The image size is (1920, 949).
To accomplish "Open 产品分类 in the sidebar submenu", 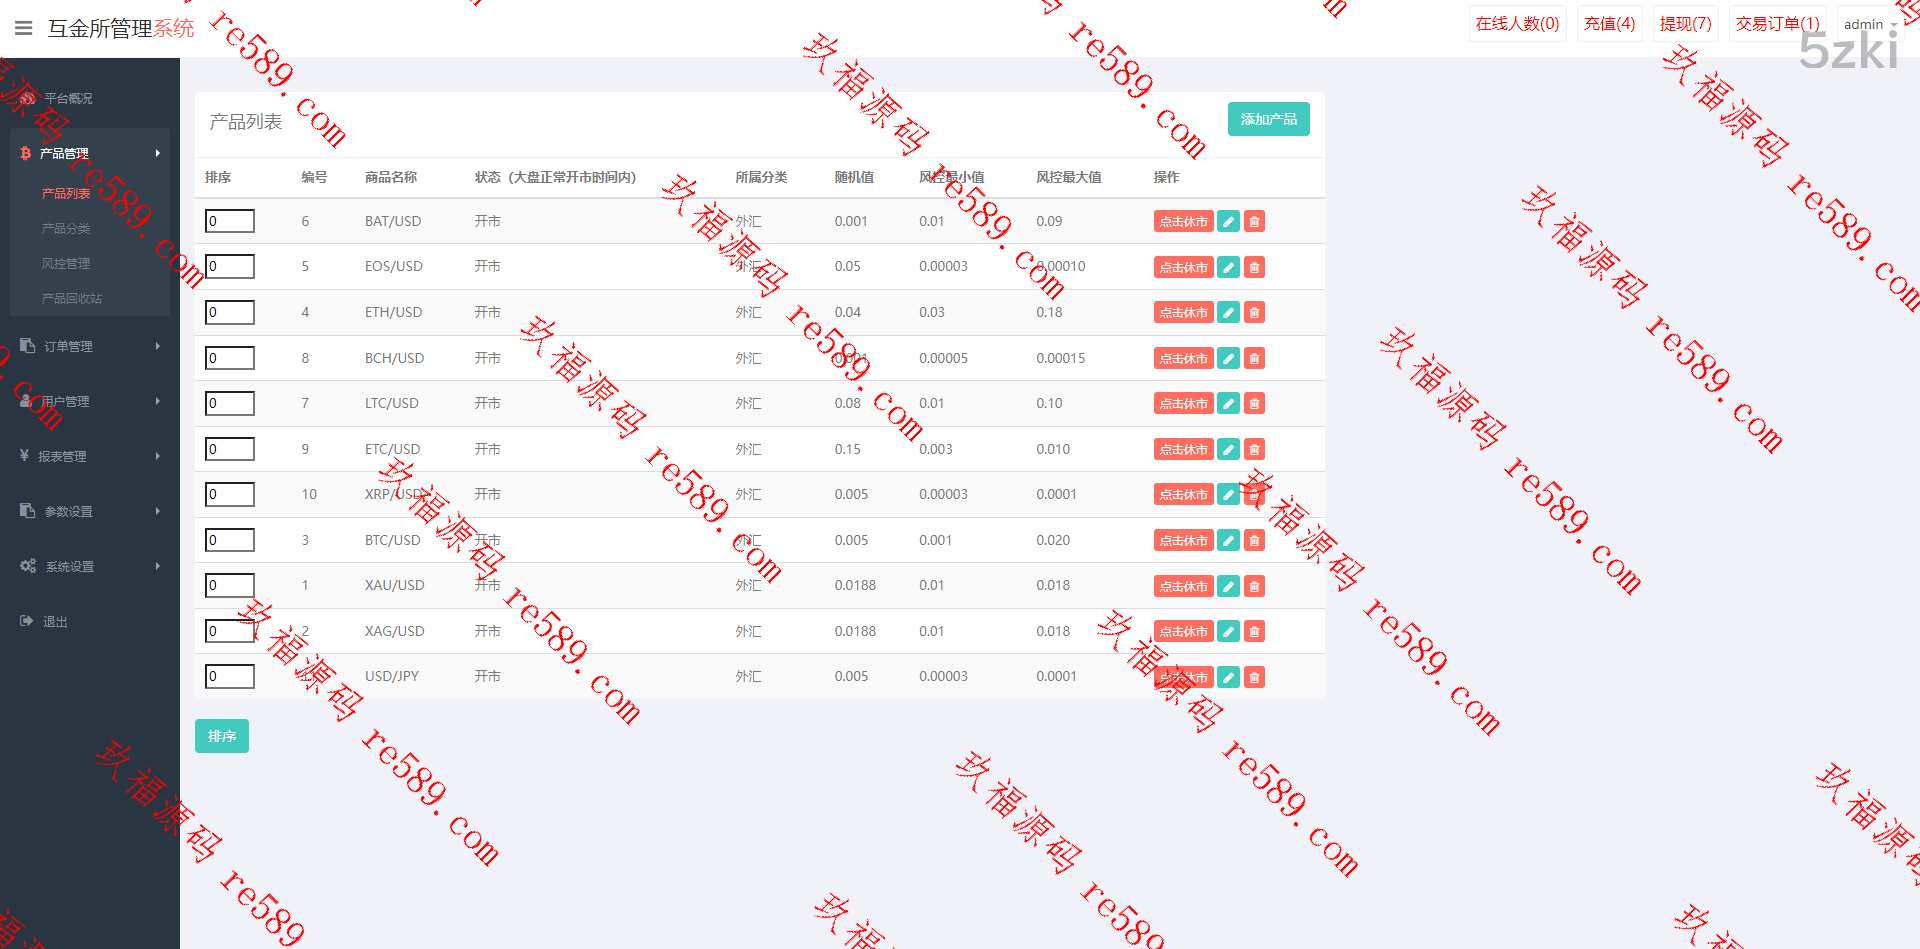I will point(66,228).
